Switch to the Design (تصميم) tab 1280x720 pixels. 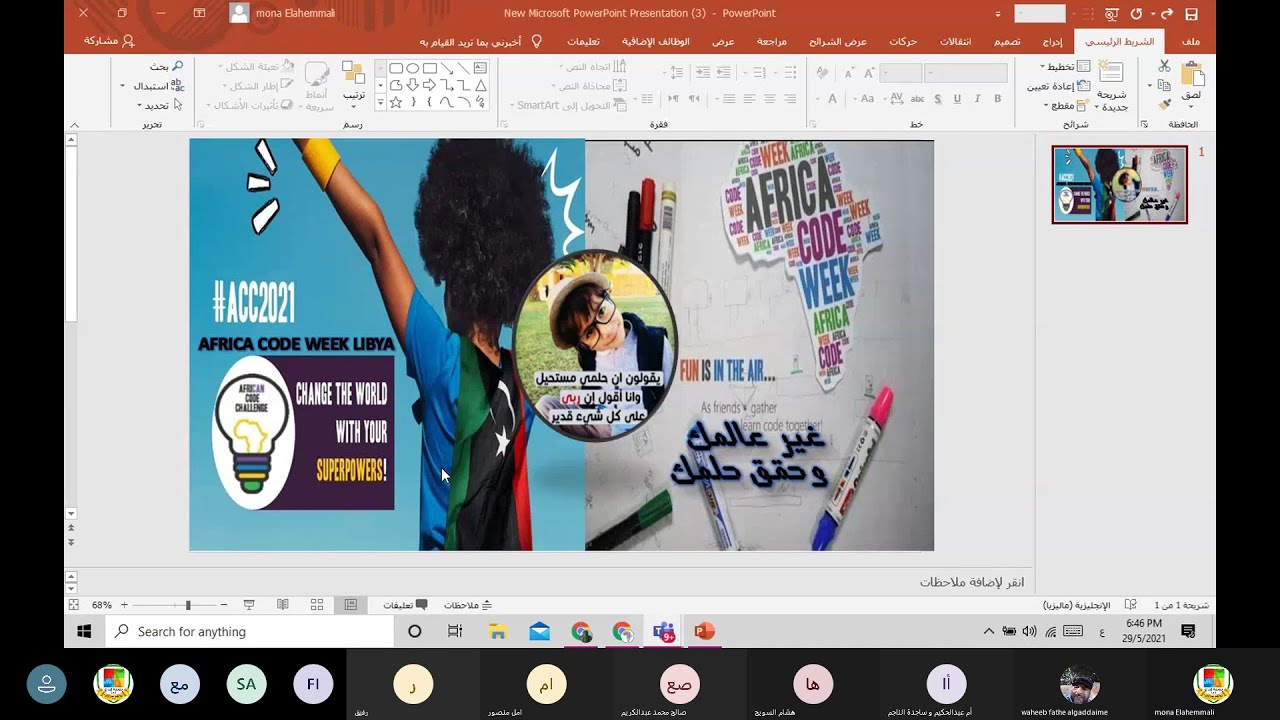point(1009,41)
